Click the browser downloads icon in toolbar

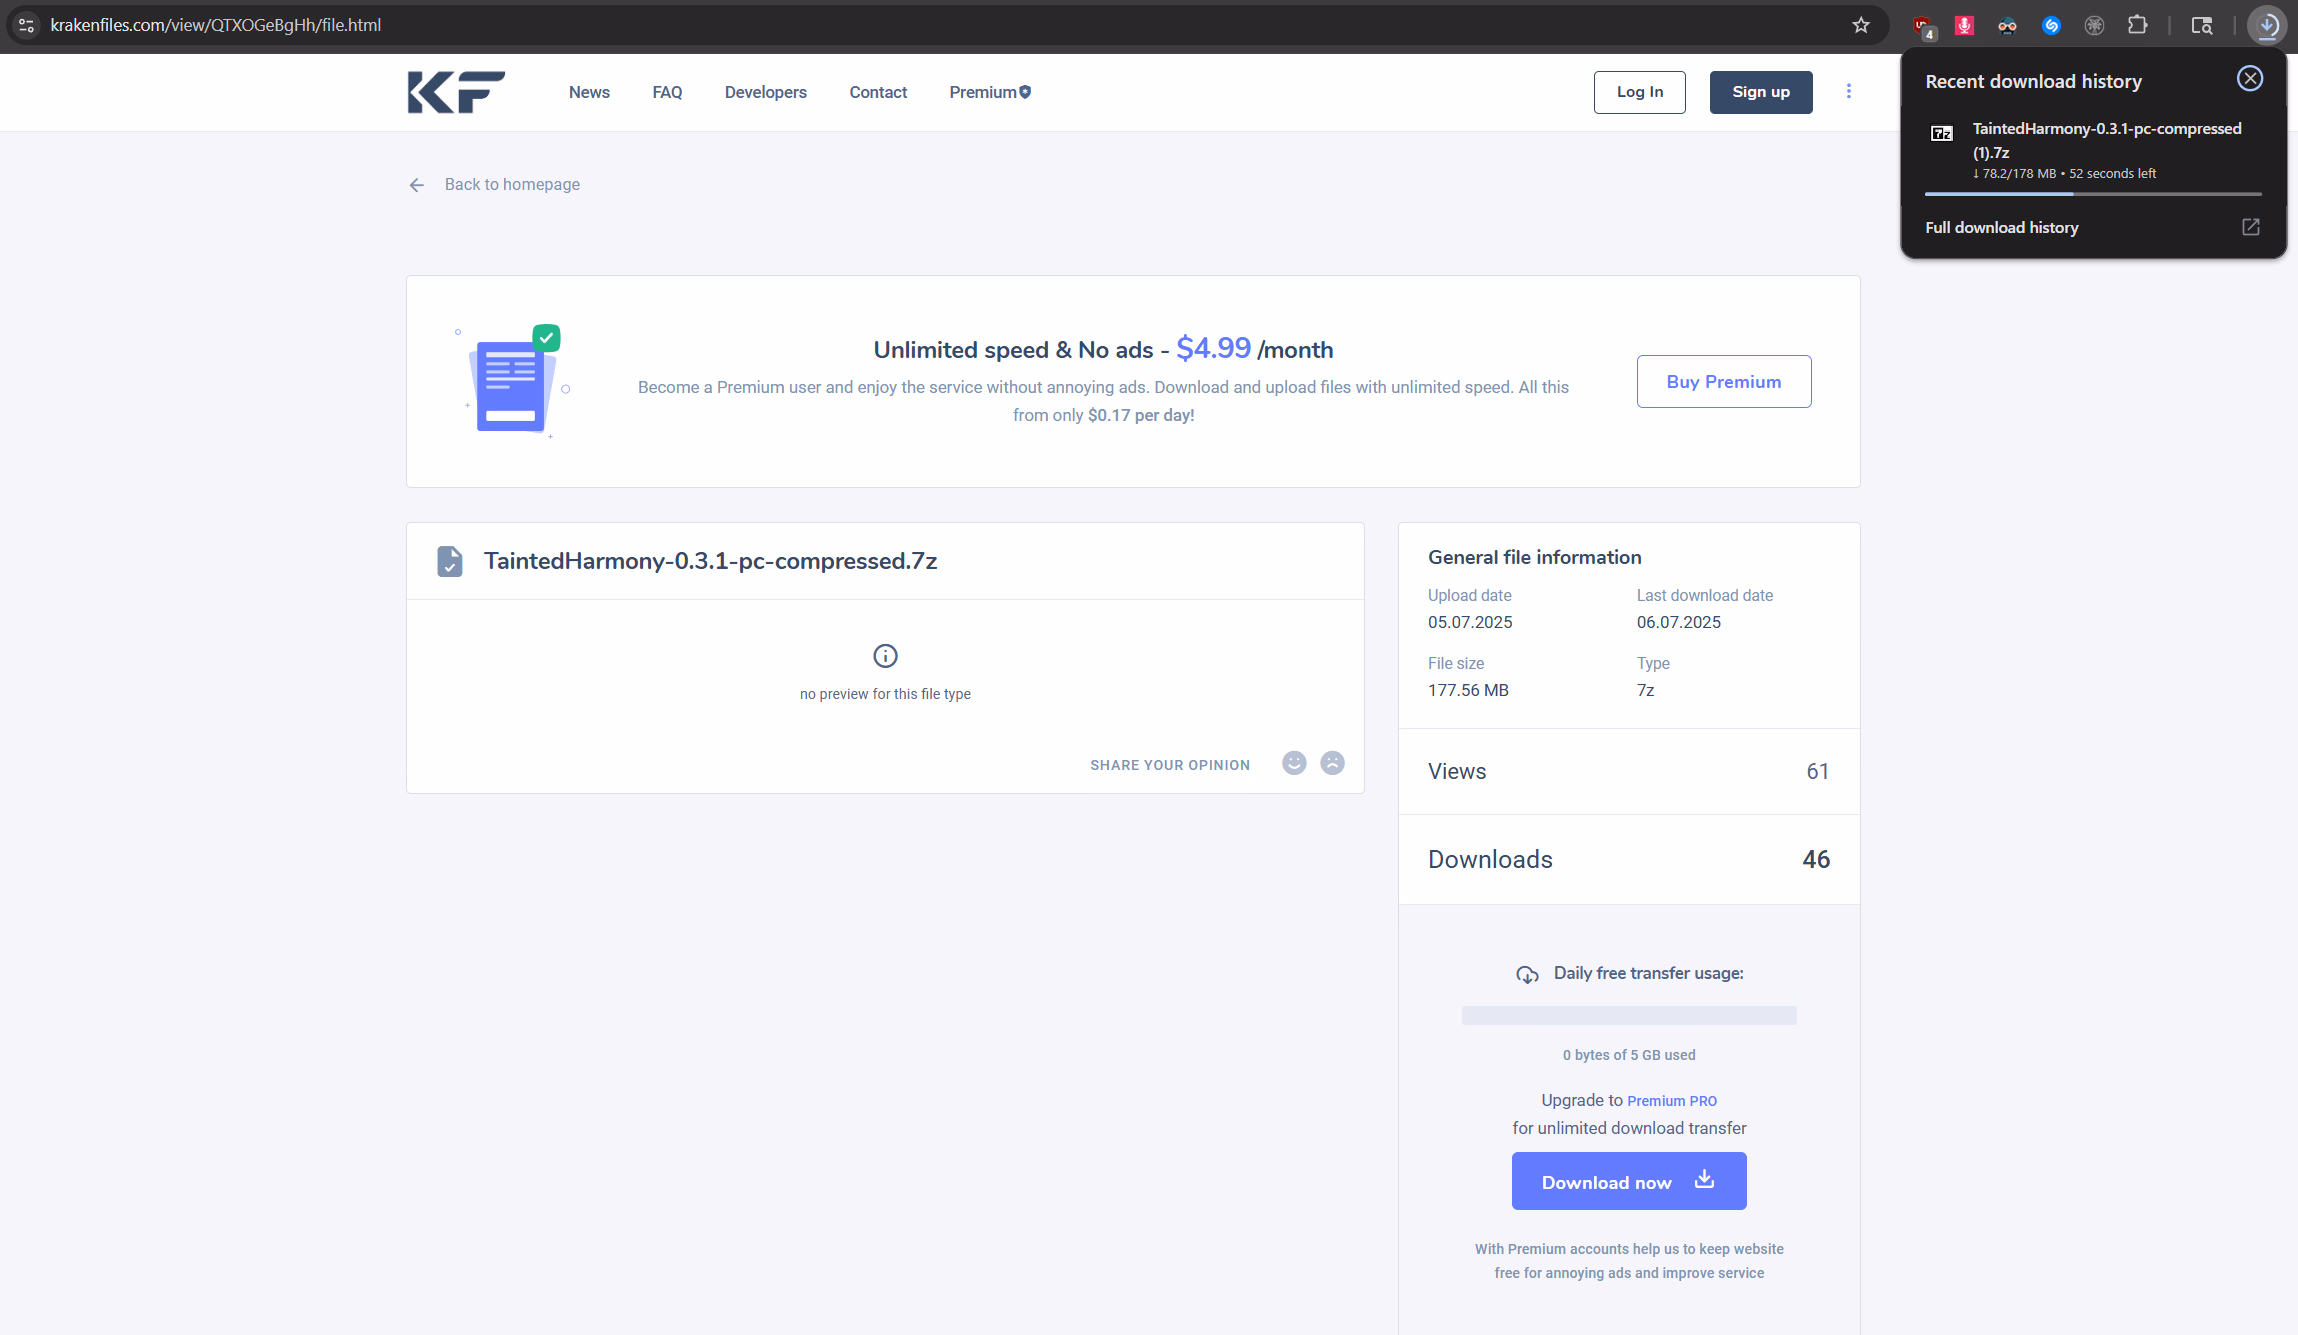click(2266, 25)
